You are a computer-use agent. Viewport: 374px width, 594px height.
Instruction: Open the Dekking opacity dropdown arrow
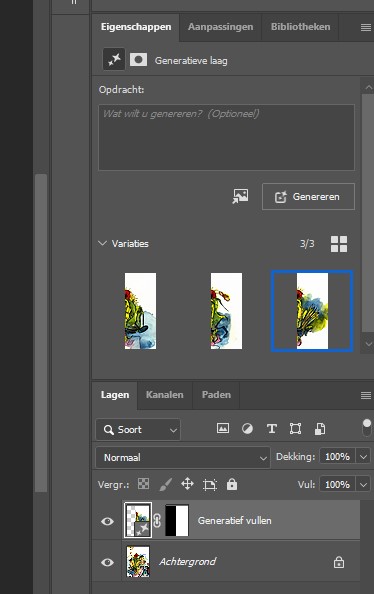[x=363, y=457]
